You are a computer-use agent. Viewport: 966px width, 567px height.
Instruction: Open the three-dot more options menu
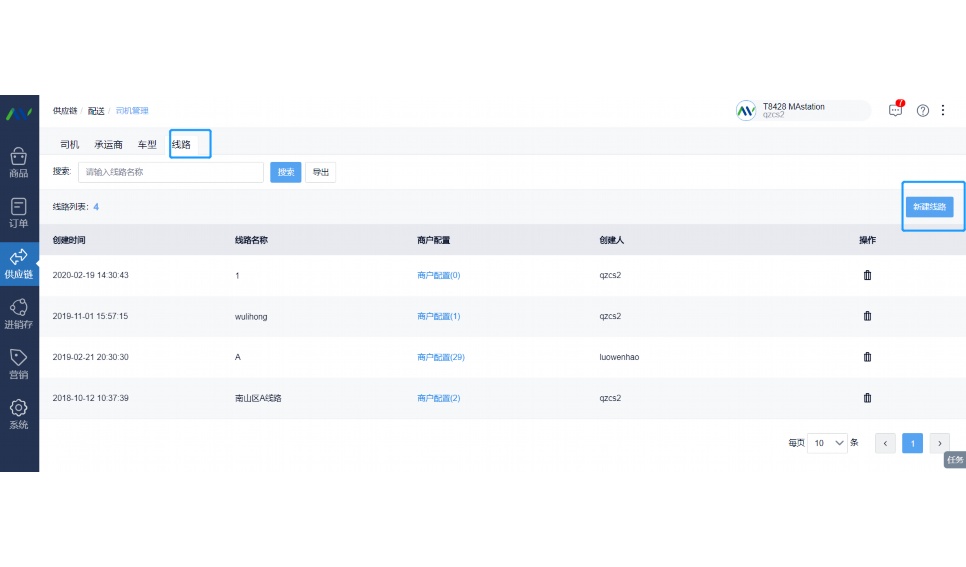[x=942, y=110]
